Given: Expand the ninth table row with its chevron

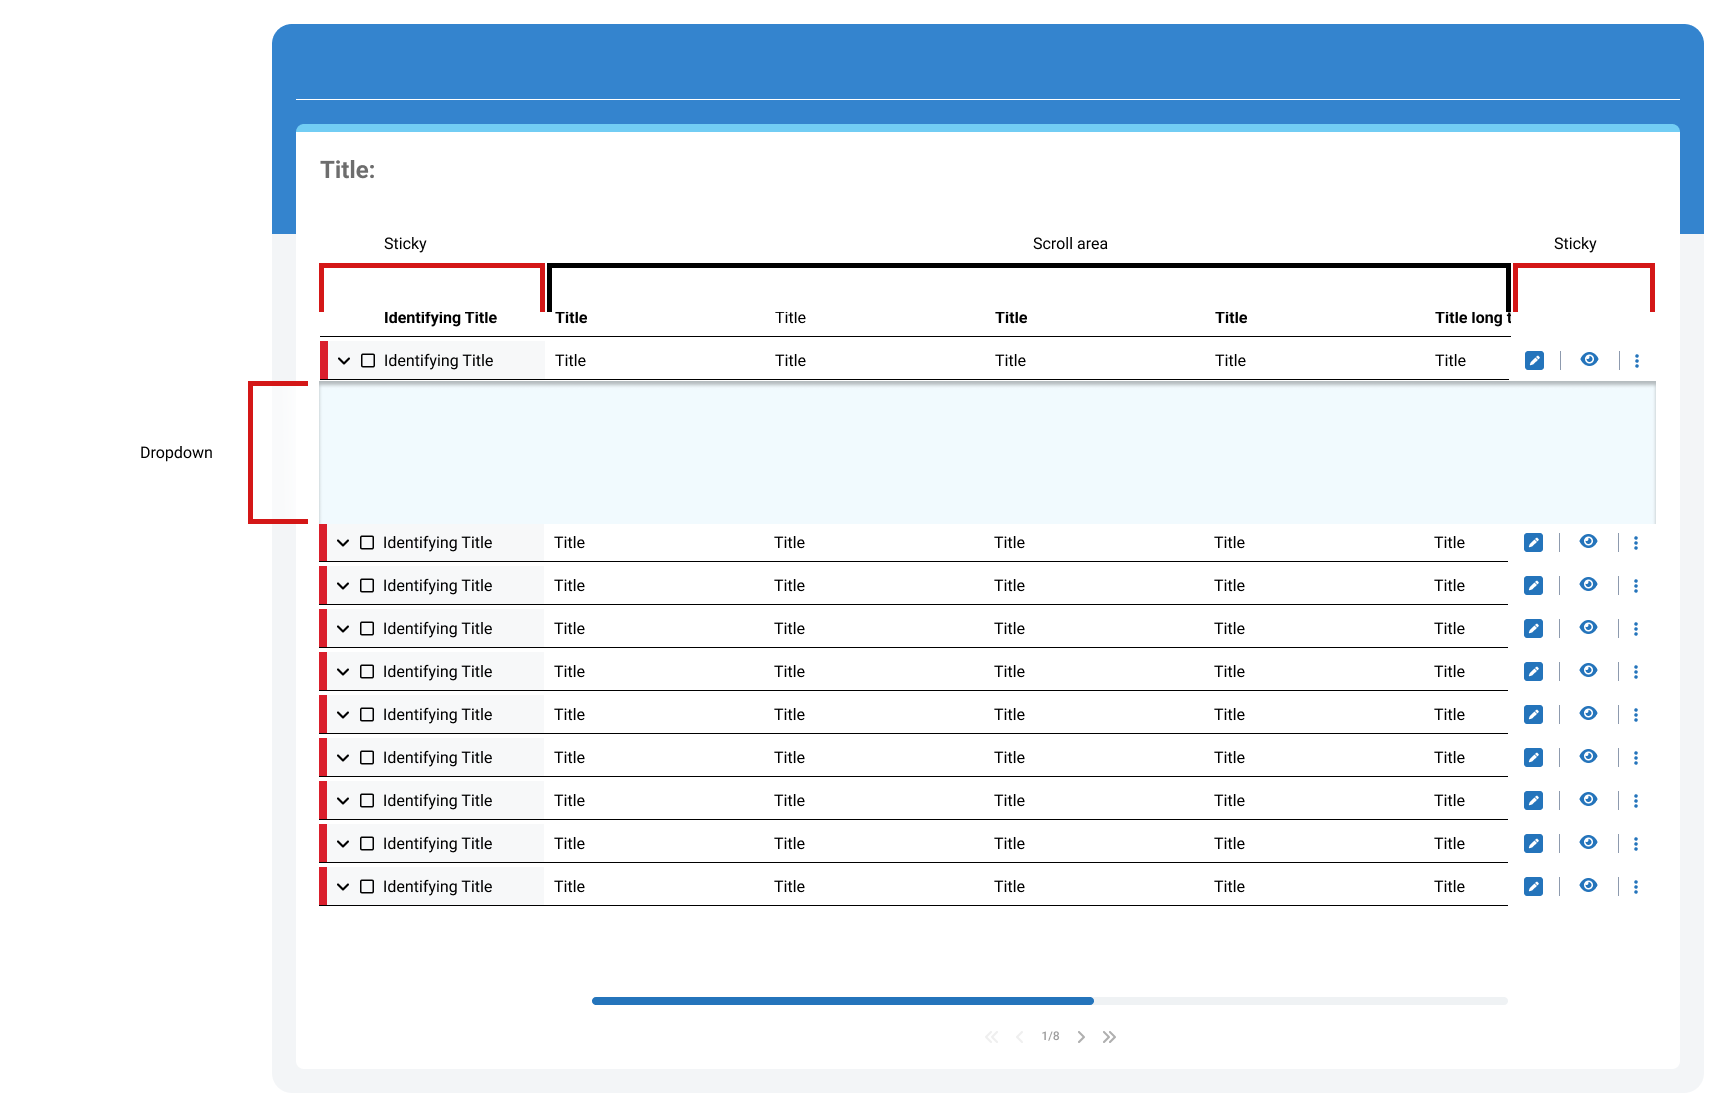Looking at the screenshot, I should click(x=343, y=844).
